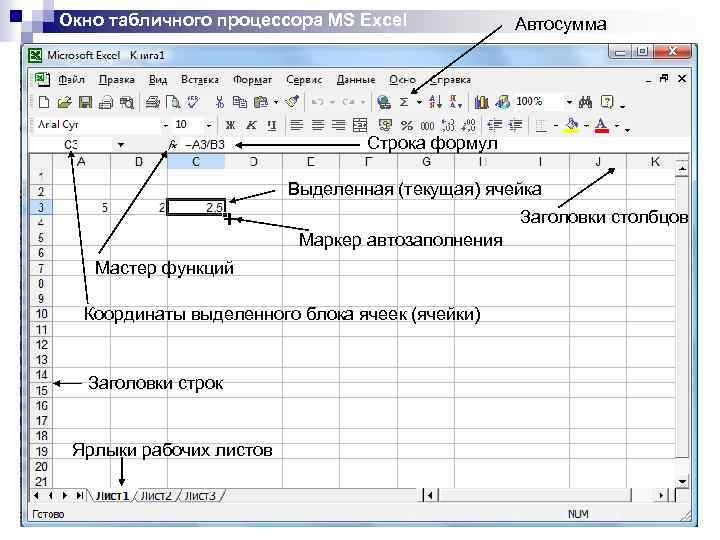Viewport: 720px width, 540px height.
Task: Select row header 10
Action: 41,314
